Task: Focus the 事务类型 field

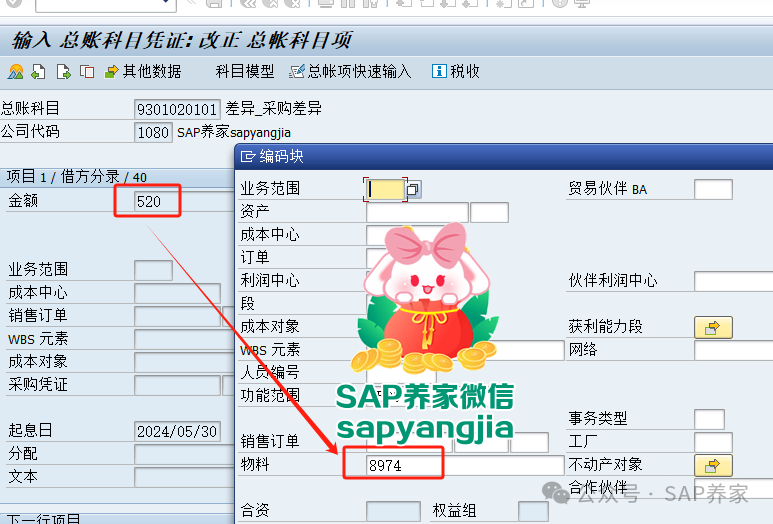Action: pyautogui.click(x=709, y=419)
